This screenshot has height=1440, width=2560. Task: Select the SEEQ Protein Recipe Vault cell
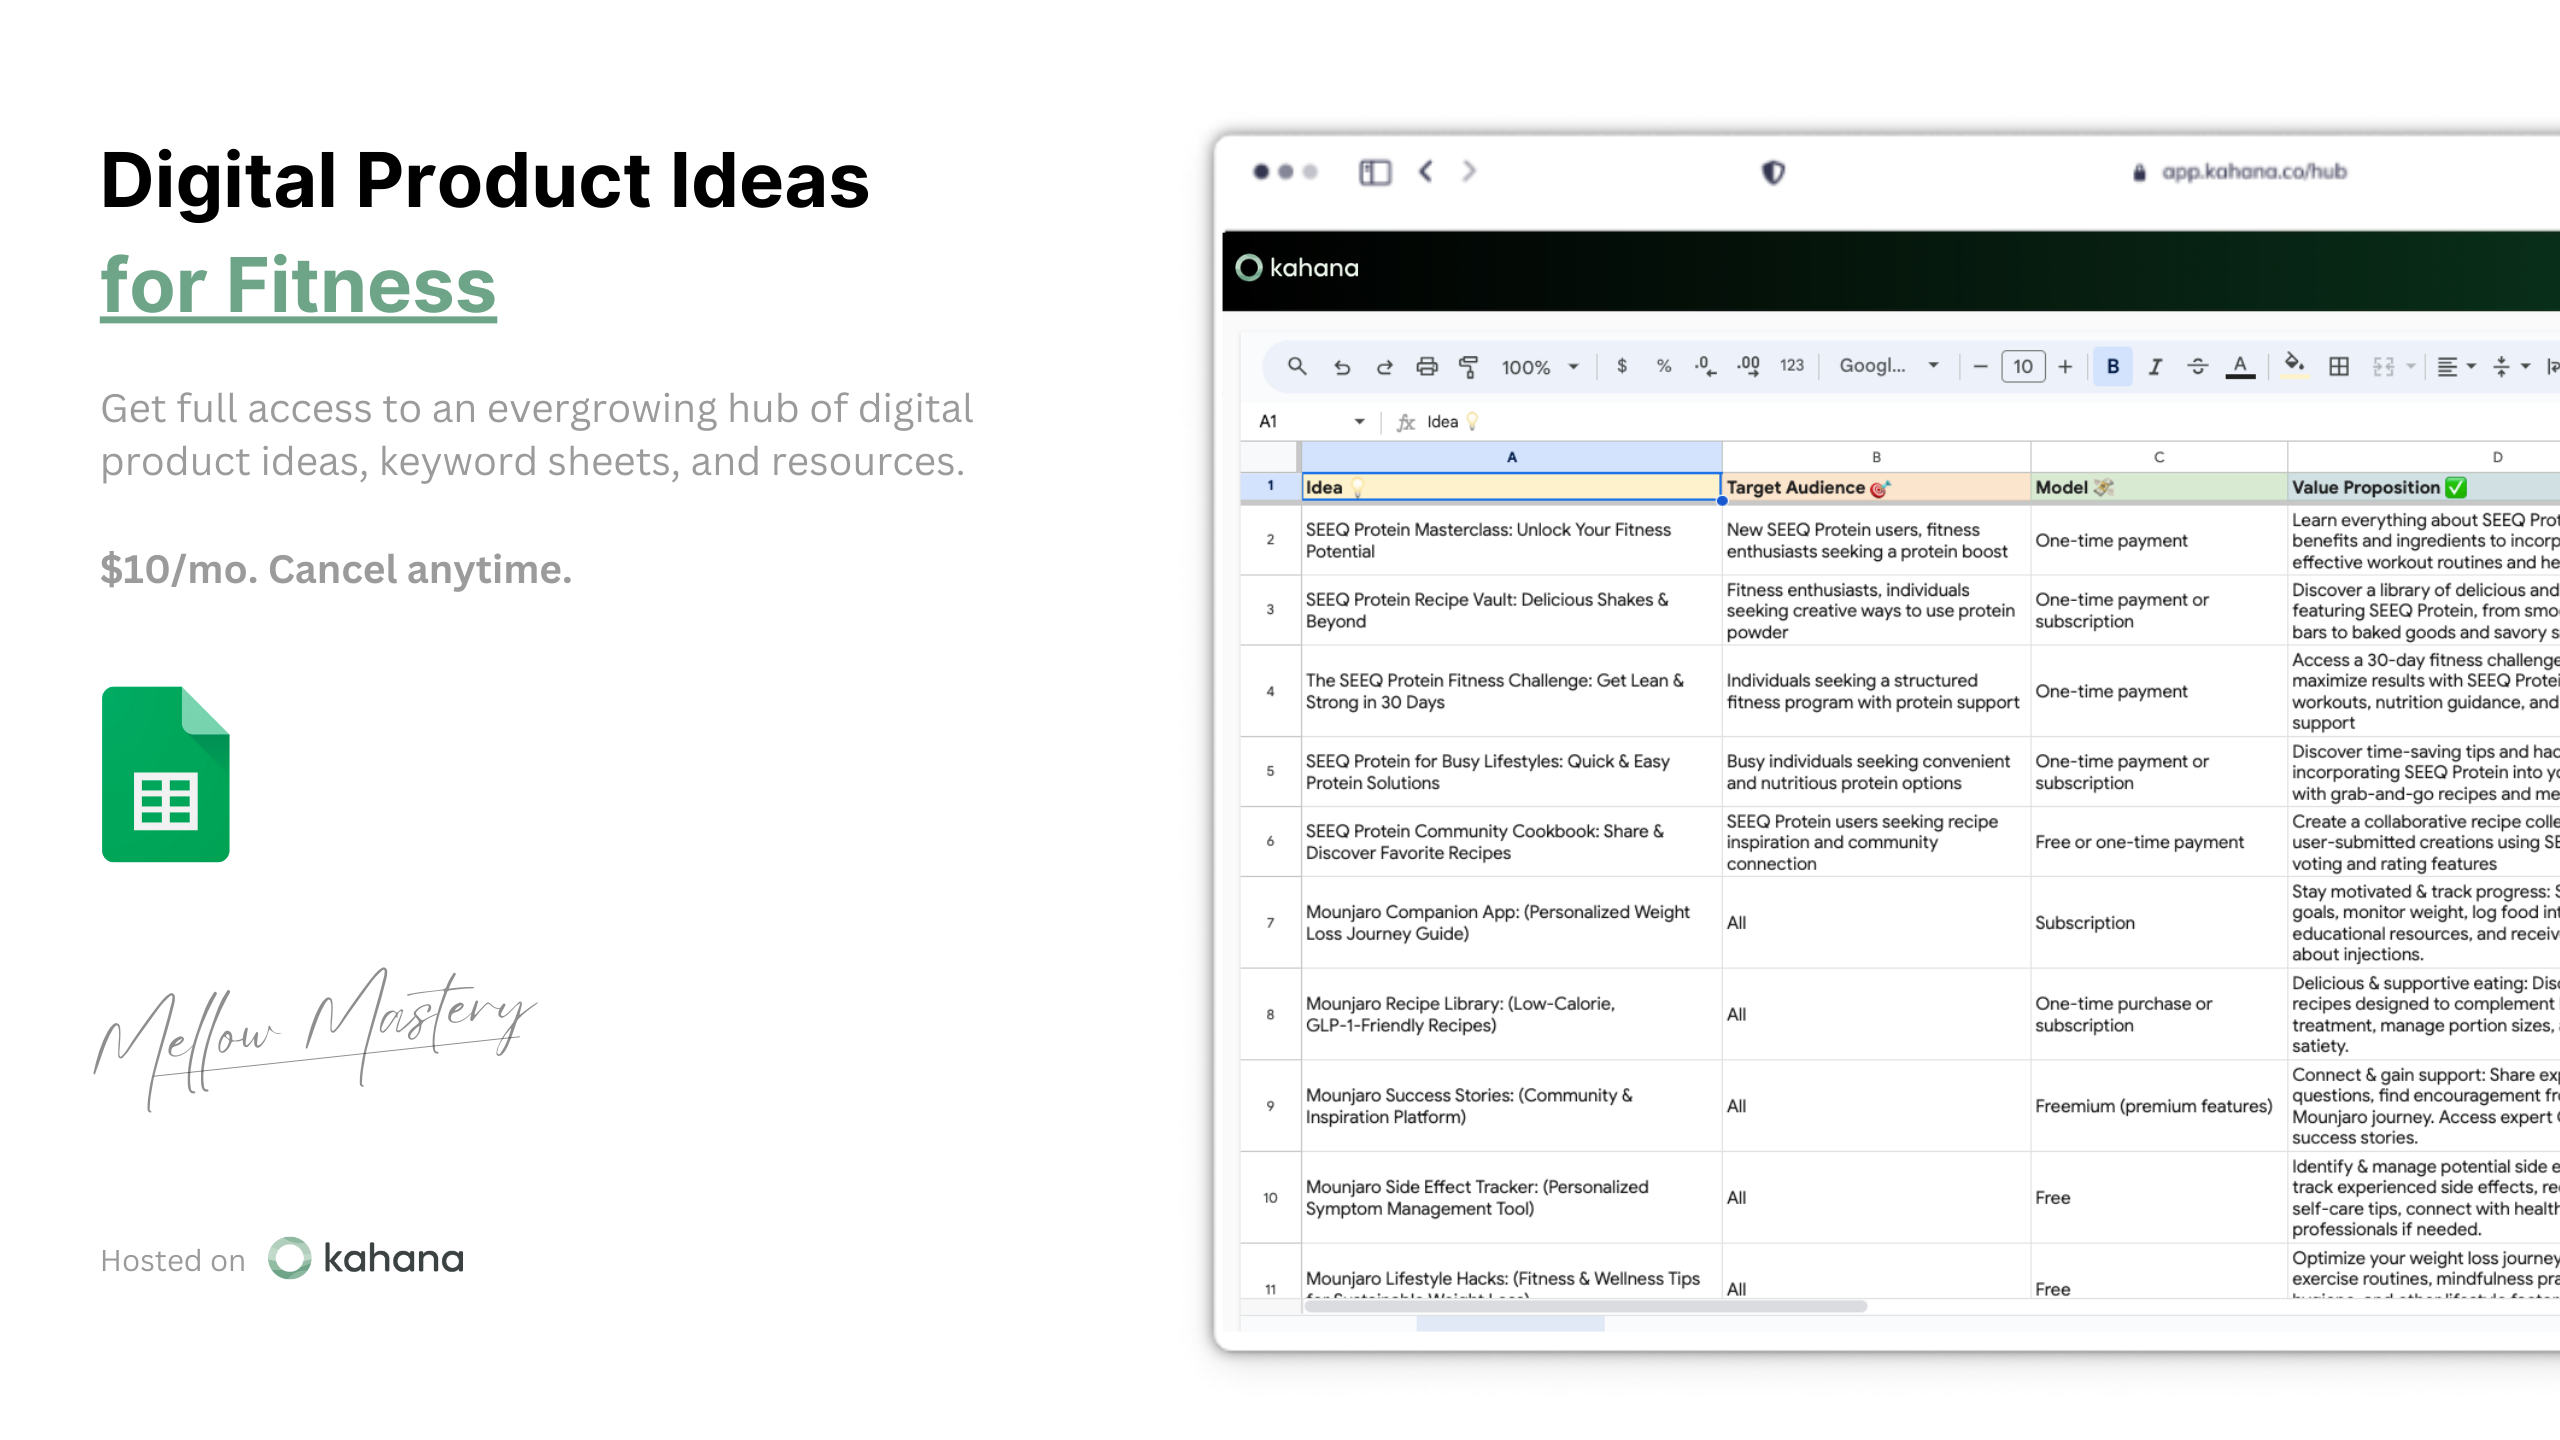pyautogui.click(x=1511, y=610)
